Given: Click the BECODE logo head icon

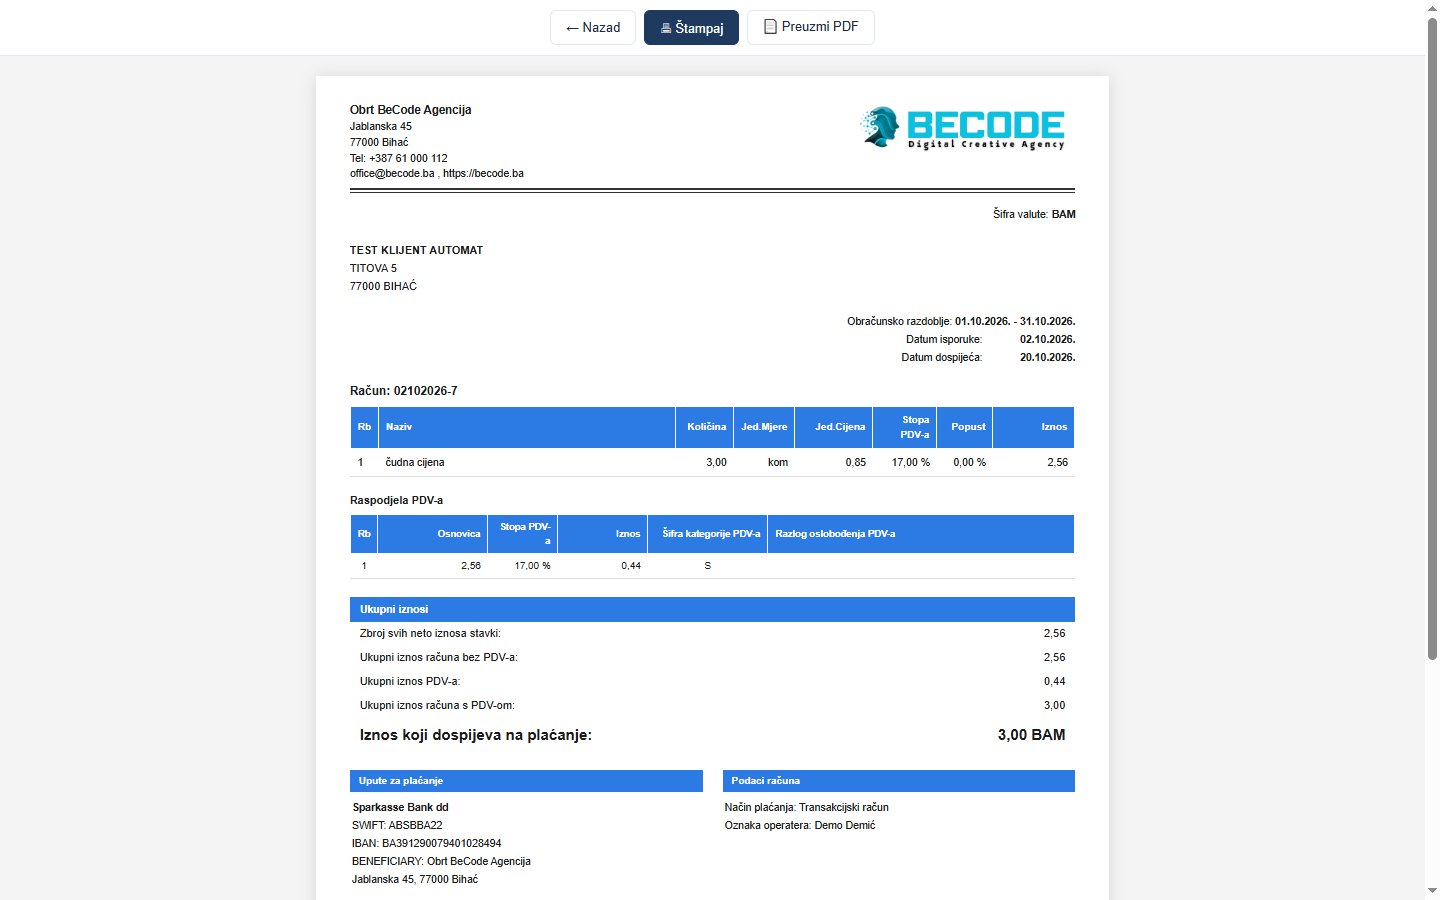Looking at the screenshot, I should point(879,127).
